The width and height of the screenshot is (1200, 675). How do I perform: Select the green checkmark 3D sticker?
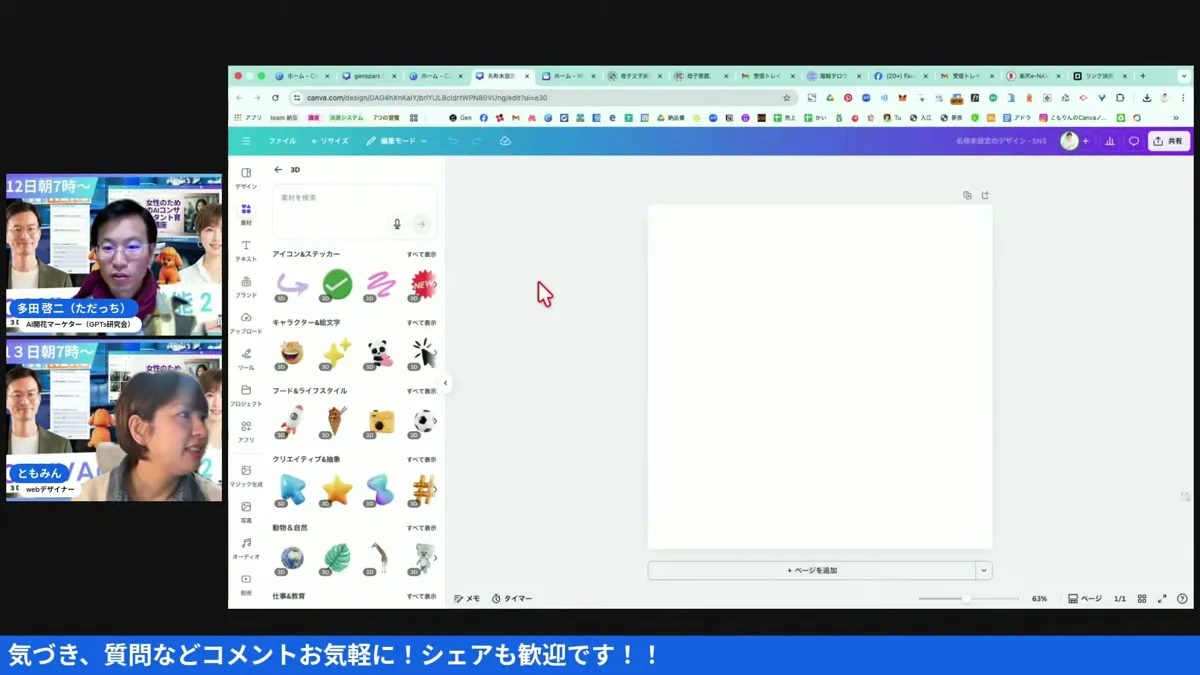337,284
